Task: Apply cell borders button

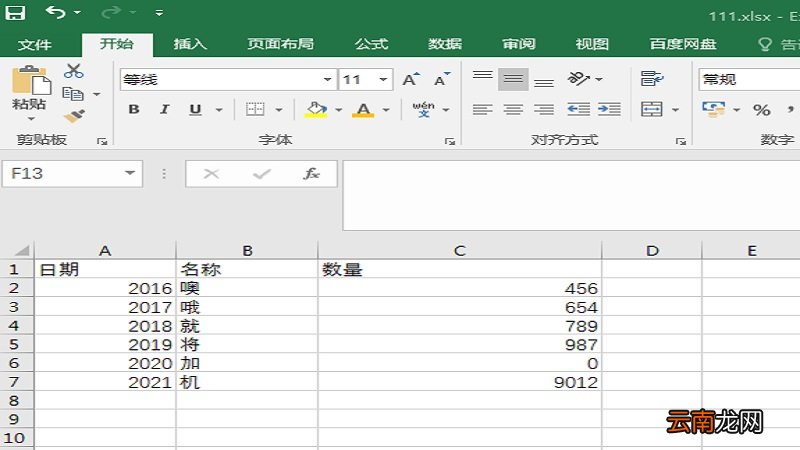Action: (x=255, y=109)
